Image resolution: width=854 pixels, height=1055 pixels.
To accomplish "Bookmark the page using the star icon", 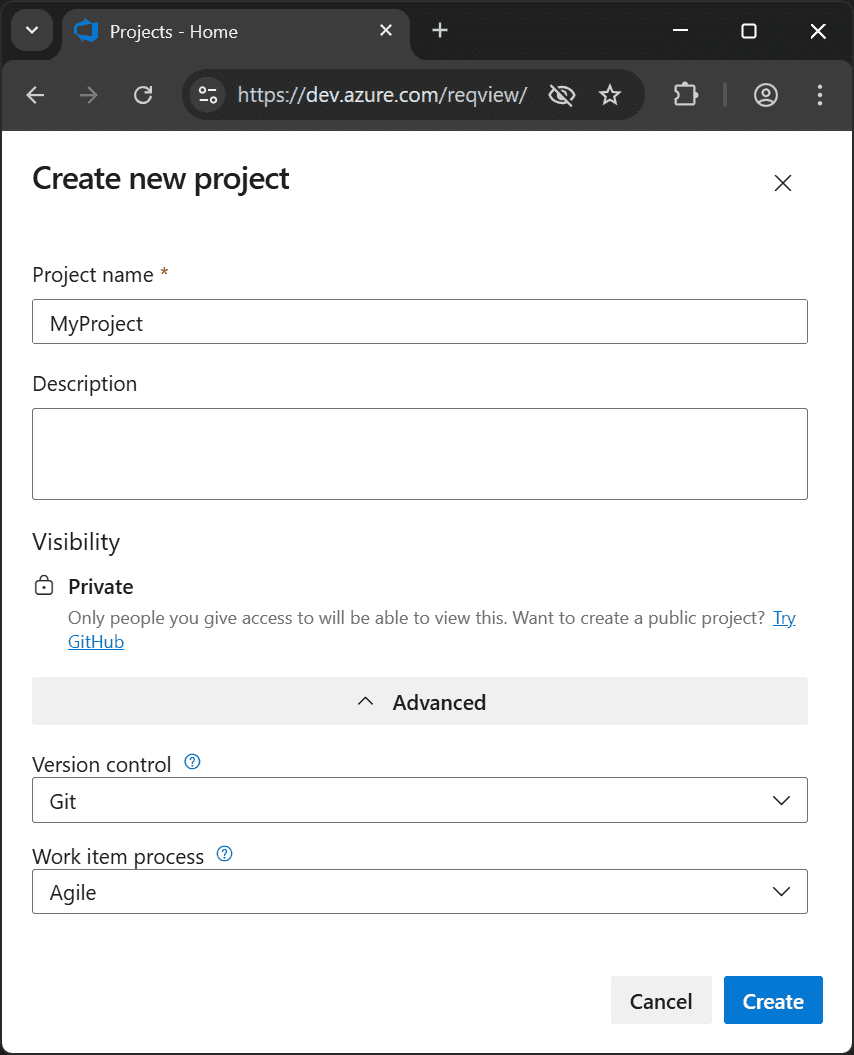I will pyautogui.click(x=610, y=95).
